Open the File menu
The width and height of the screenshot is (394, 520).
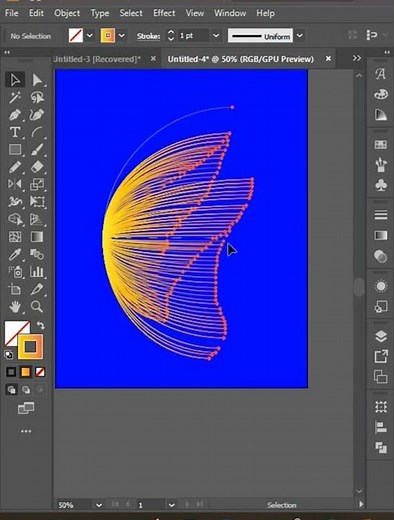click(11, 13)
